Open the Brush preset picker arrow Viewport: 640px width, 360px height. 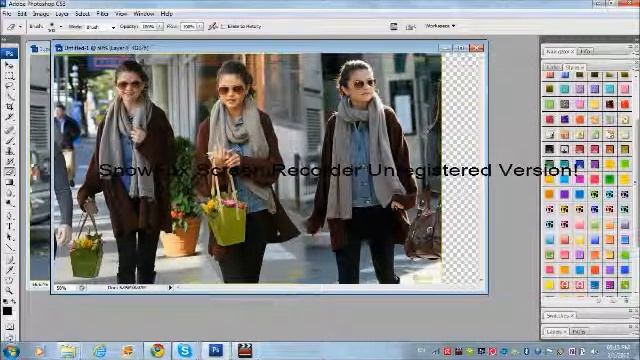61,27
